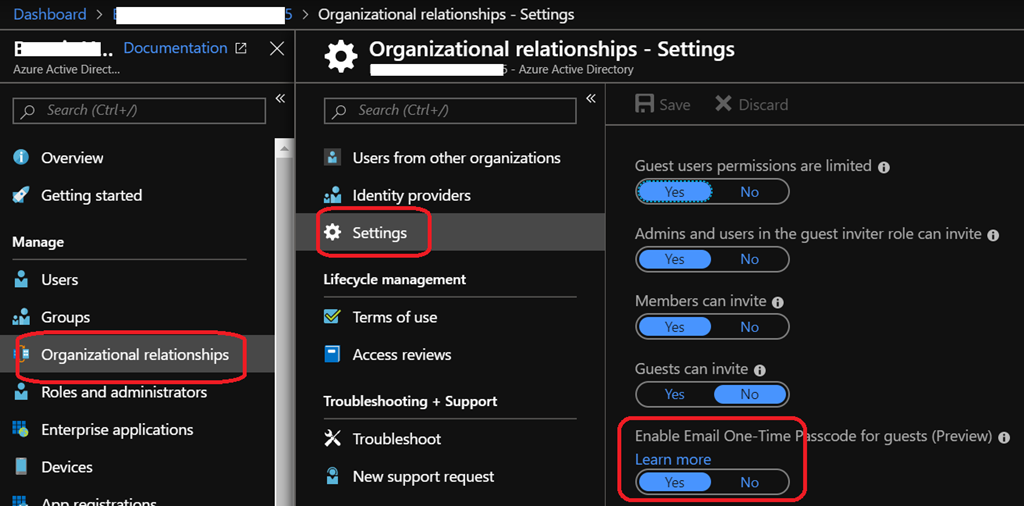Image resolution: width=1024 pixels, height=506 pixels.
Task: Click the Learn more link
Action: tap(673, 459)
